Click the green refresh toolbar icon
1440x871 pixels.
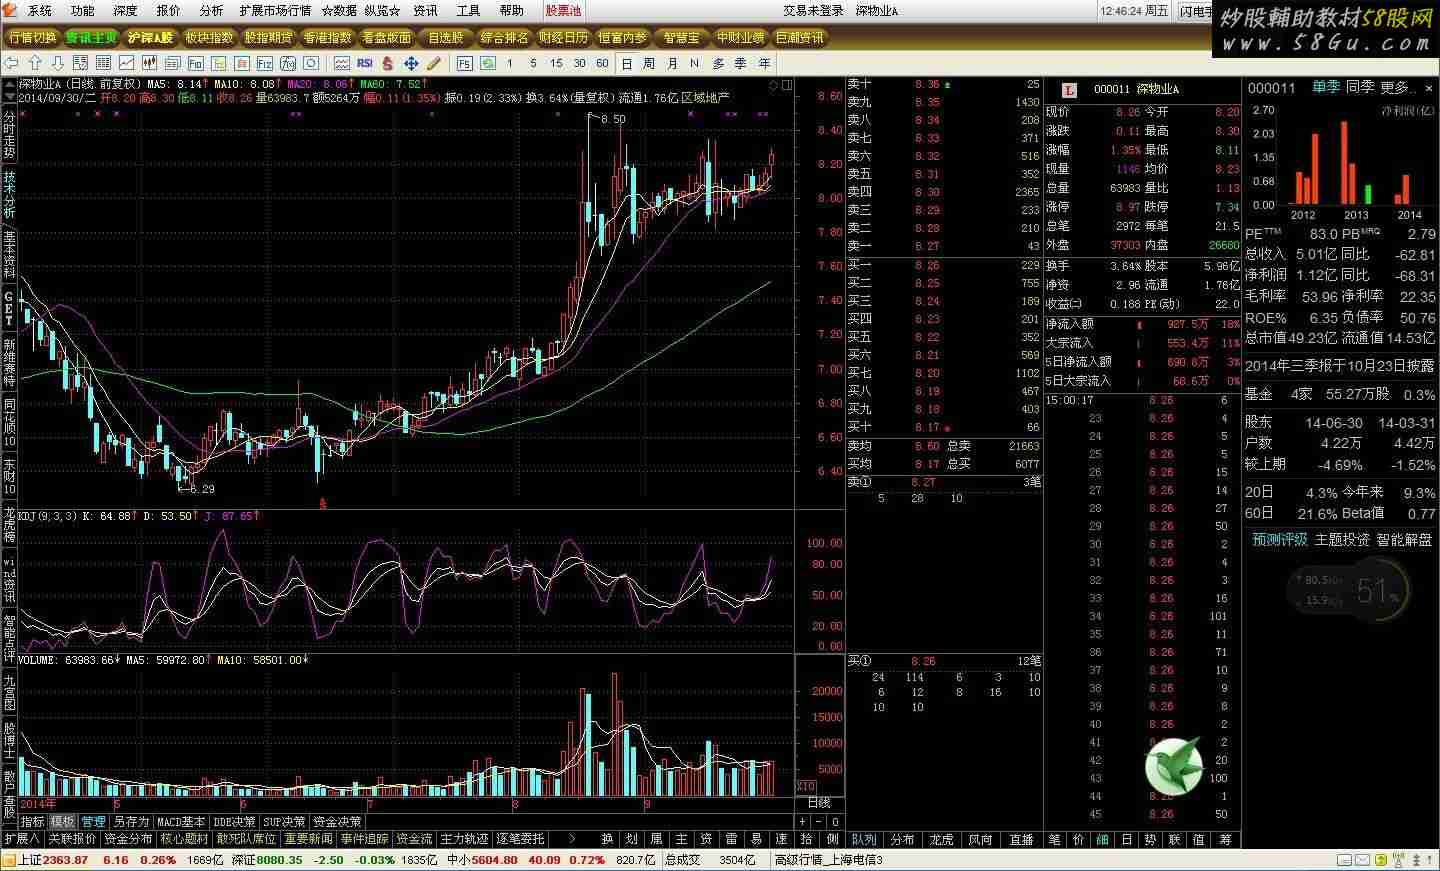[x=487, y=63]
